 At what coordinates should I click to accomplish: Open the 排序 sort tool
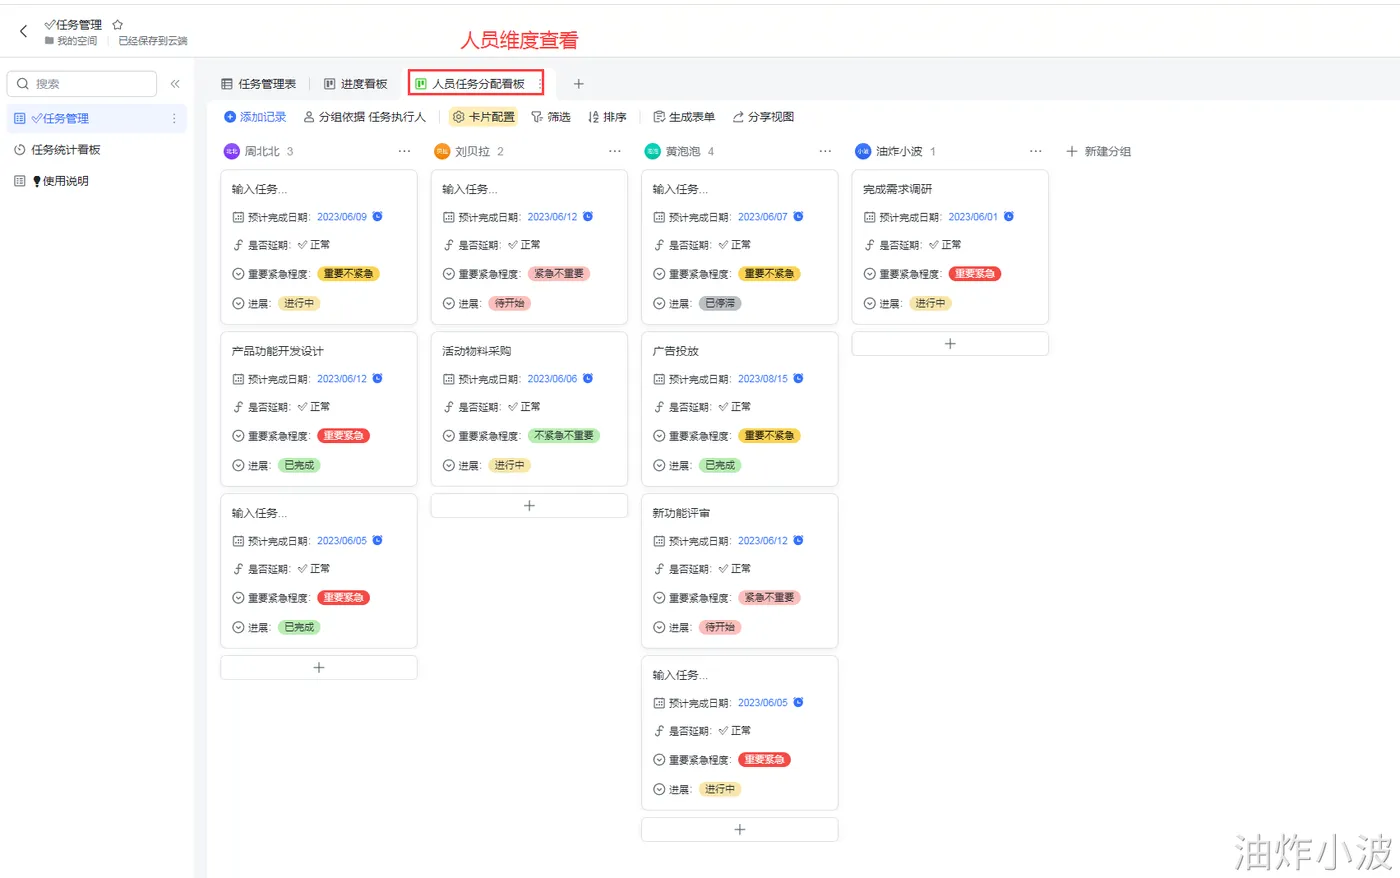pos(607,117)
